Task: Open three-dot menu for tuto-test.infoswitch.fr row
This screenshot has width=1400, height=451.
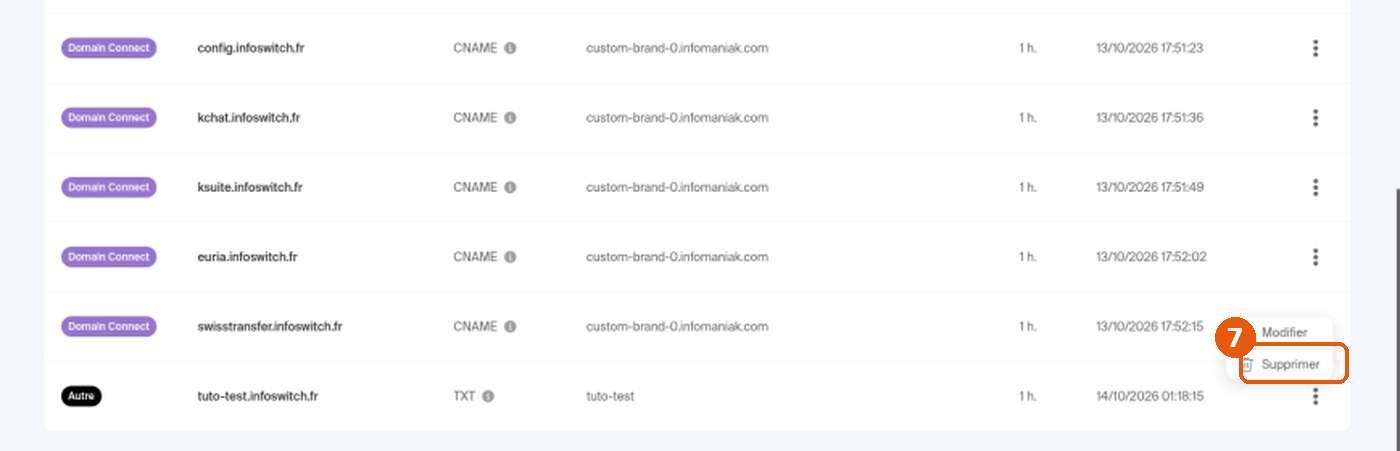Action: pyautogui.click(x=1315, y=396)
